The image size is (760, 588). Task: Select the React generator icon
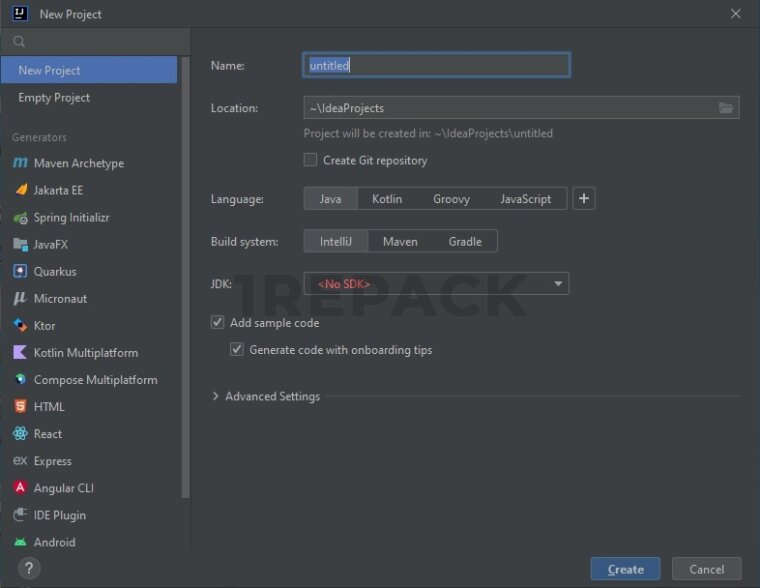(x=20, y=434)
